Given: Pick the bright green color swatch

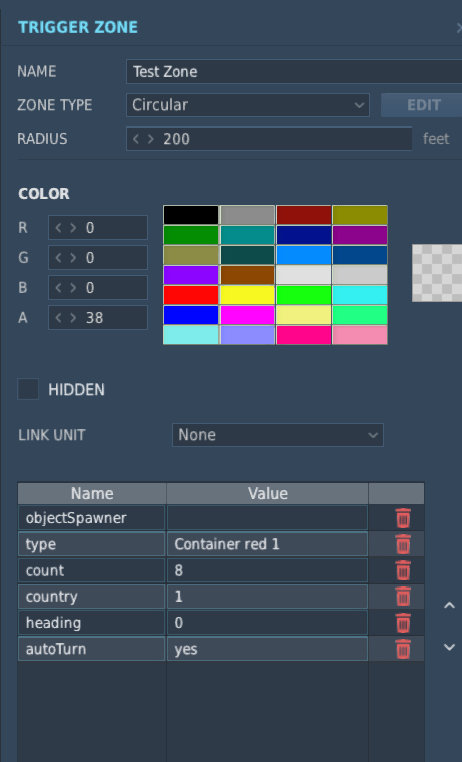Looking at the screenshot, I should coord(304,295).
